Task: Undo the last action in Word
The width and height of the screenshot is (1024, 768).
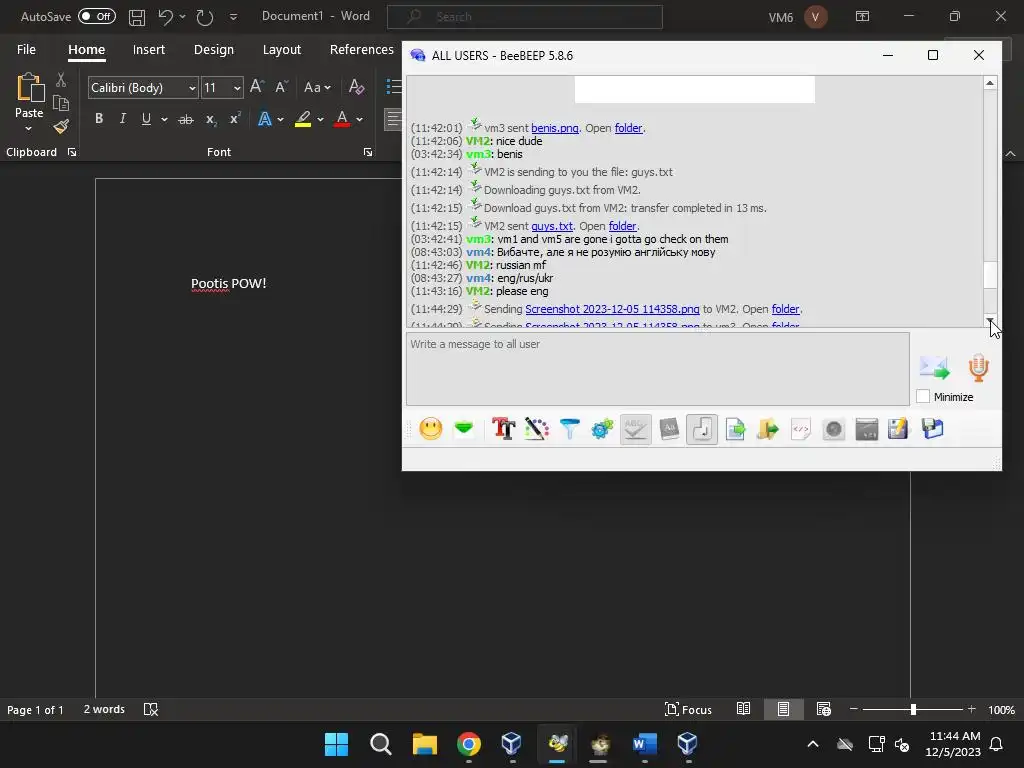Action: 165,17
